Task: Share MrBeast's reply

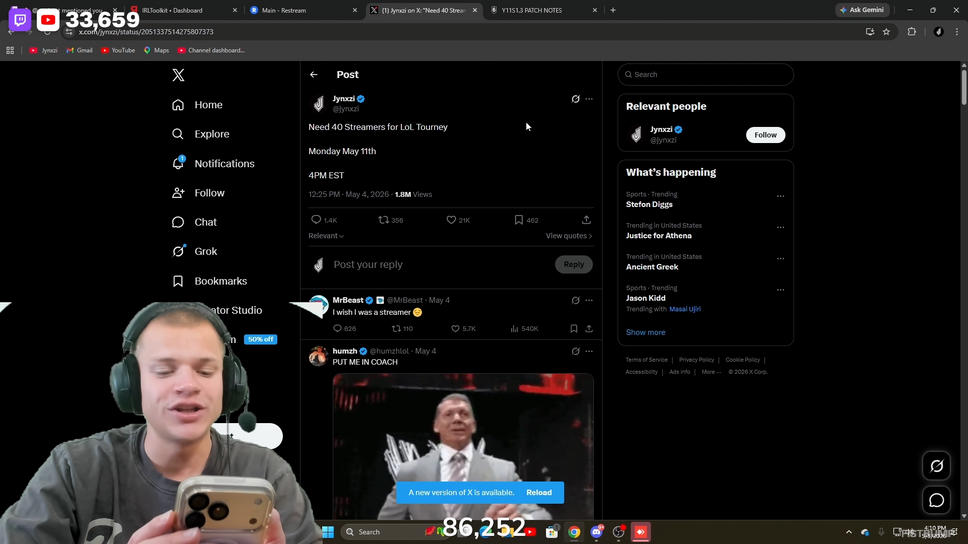Action: (589, 328)
